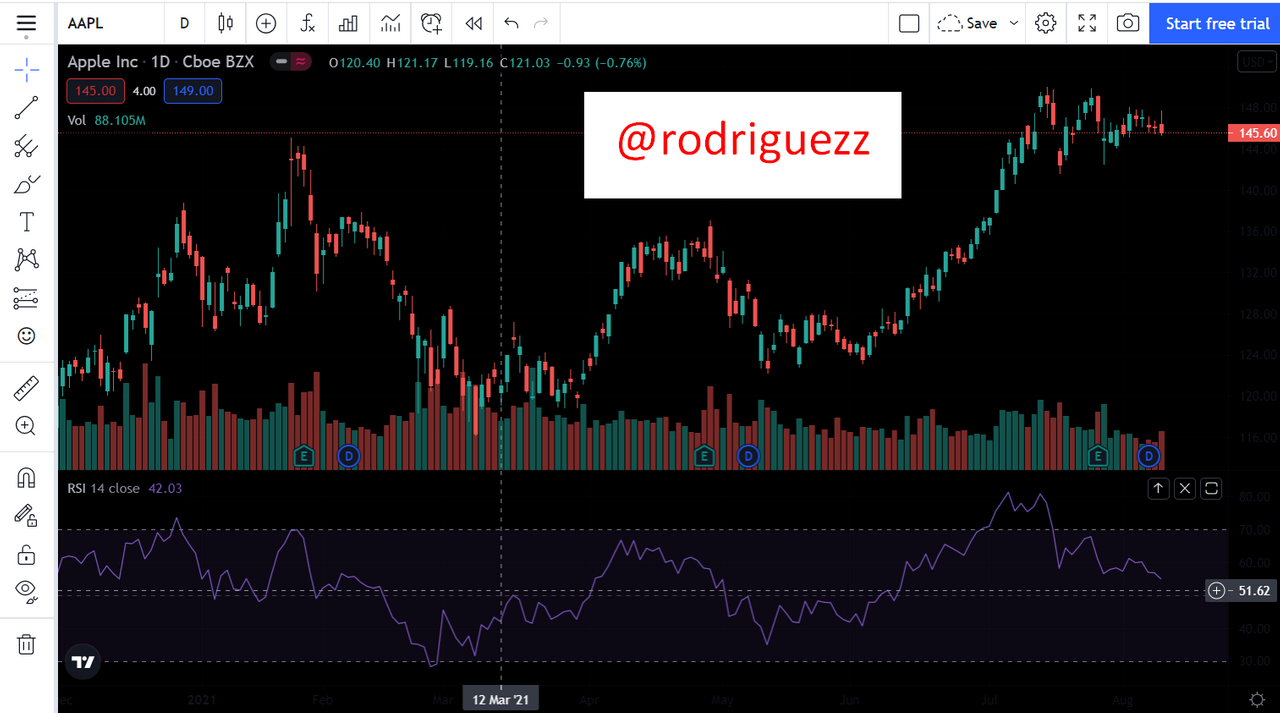Image resolution: width=1280 pixels, height=713 pixels.
Task: Open the chart settings gear
Action: 1046,23
